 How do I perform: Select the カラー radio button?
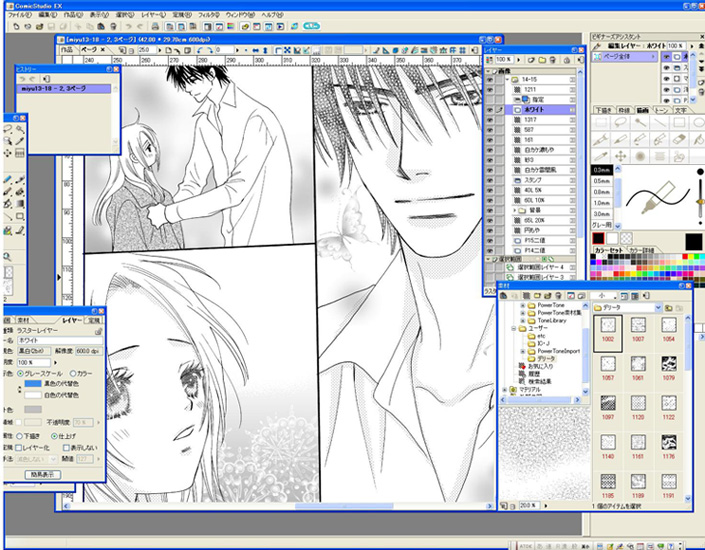73,374
